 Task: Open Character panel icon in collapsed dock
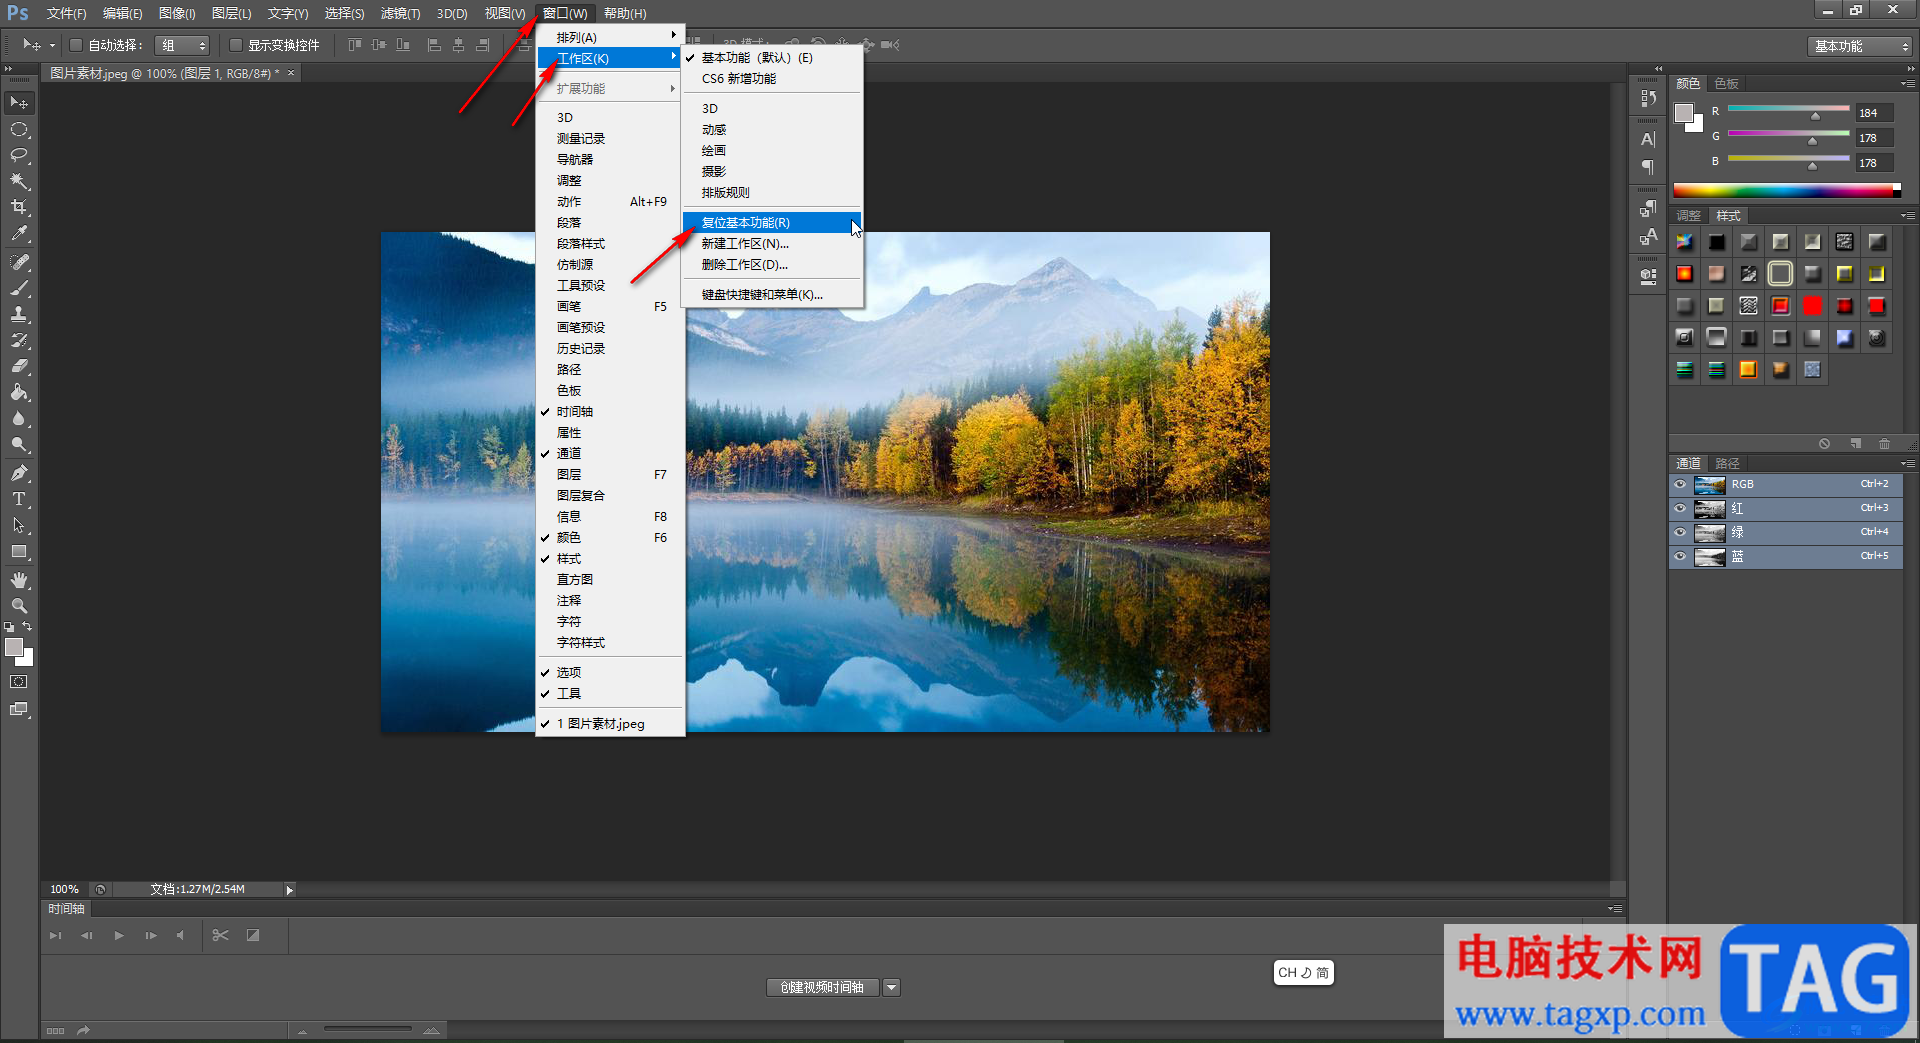click(1648, 140)
